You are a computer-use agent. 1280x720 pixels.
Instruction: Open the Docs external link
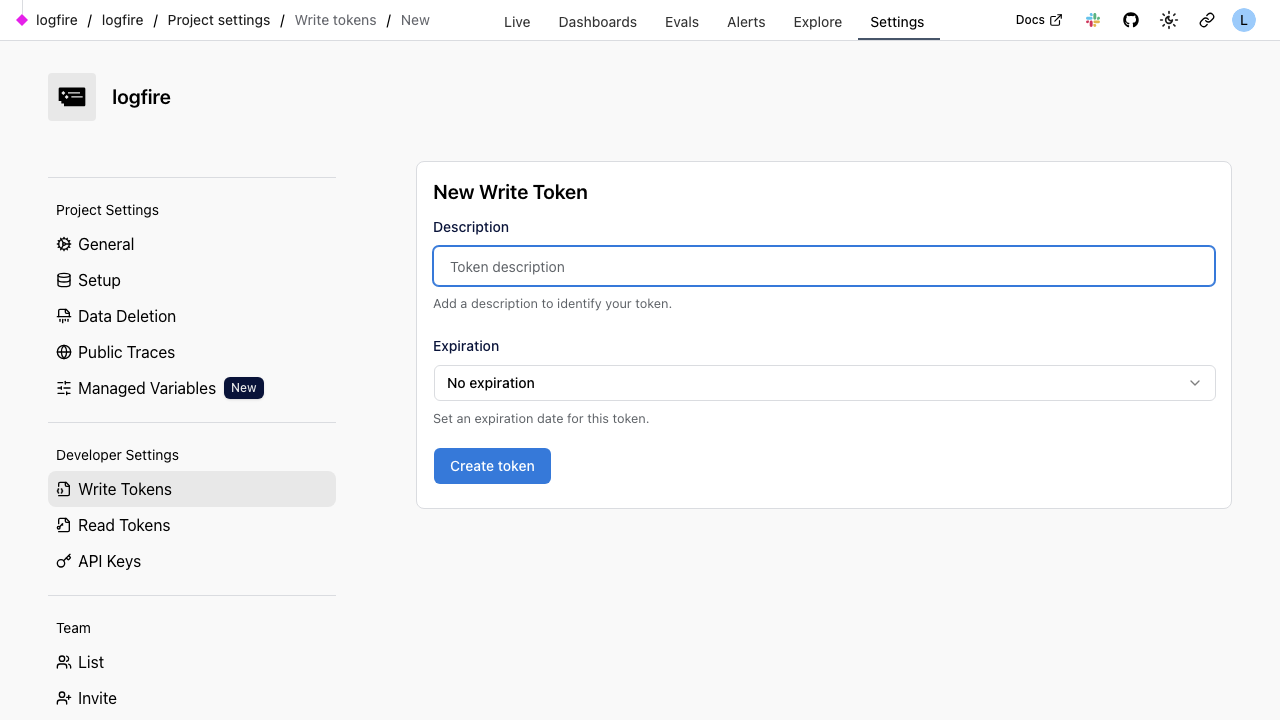tap(1038, 20)
